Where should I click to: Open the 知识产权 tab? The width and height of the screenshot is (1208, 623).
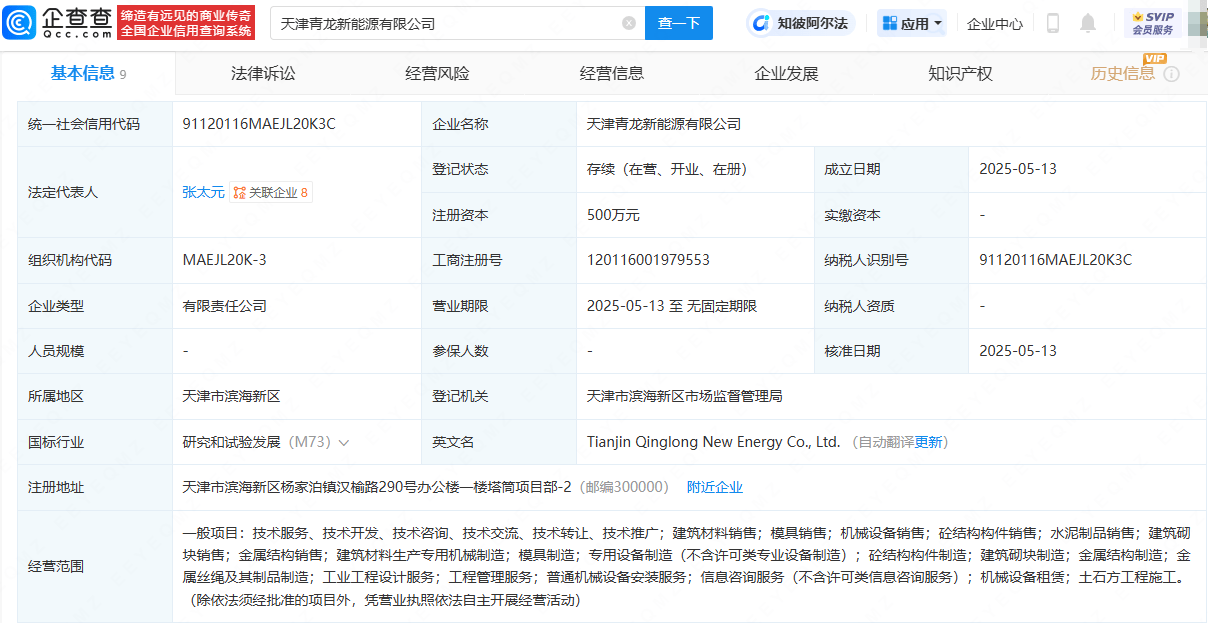pyautogui.click(x=959, y=72)
